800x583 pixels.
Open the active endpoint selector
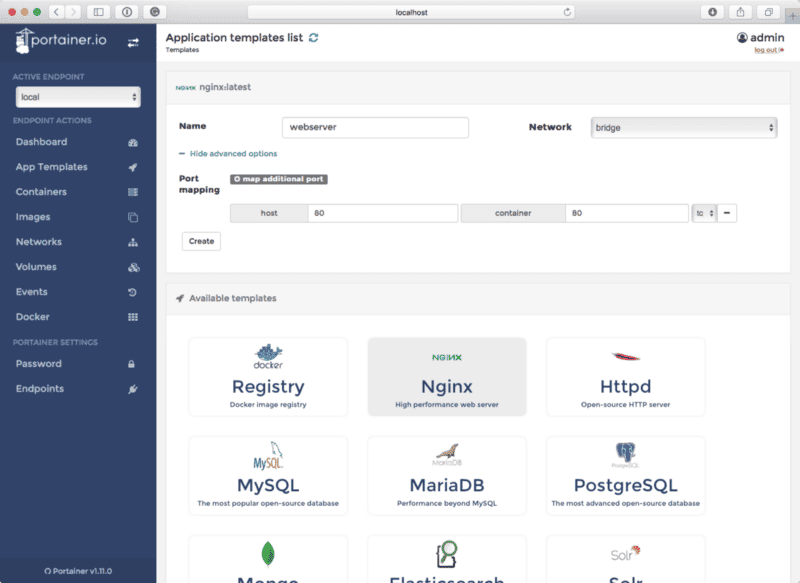coord(78,97)
